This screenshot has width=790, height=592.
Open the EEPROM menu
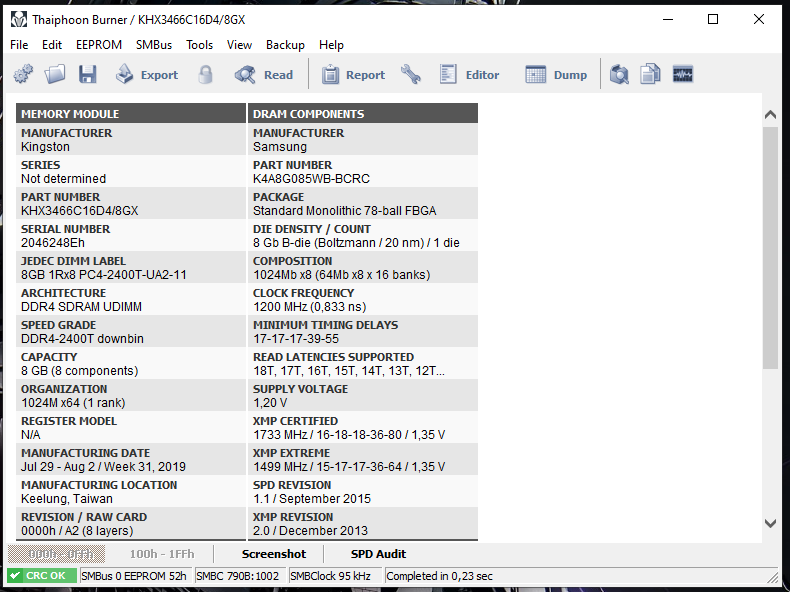point(99,45)
